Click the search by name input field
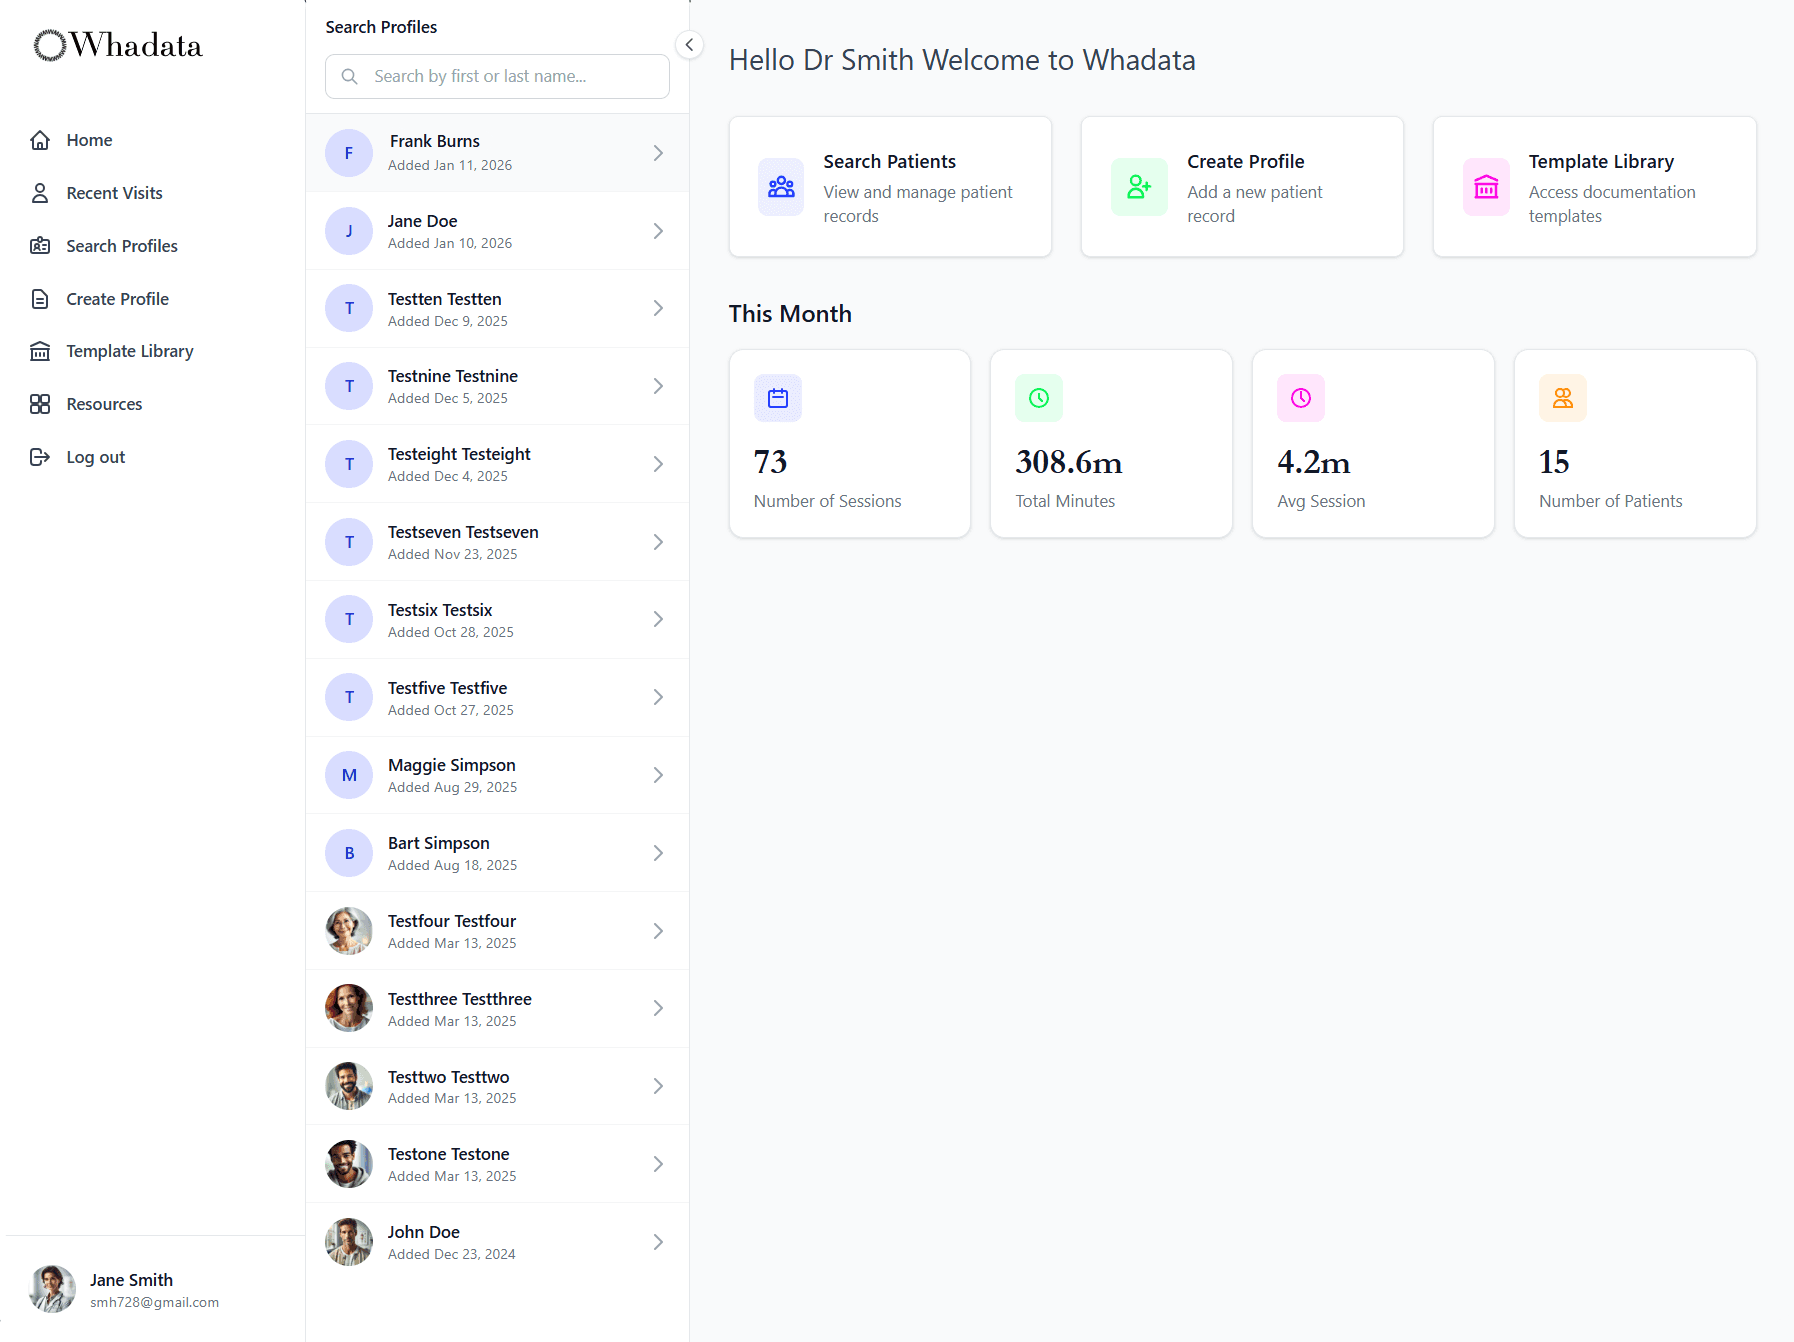 (496, 76)
